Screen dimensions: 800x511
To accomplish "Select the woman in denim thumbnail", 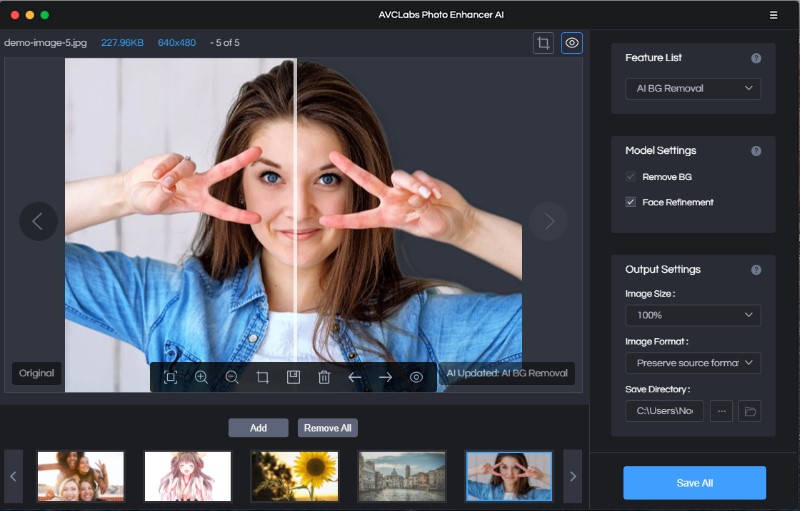I will [509, 476].
